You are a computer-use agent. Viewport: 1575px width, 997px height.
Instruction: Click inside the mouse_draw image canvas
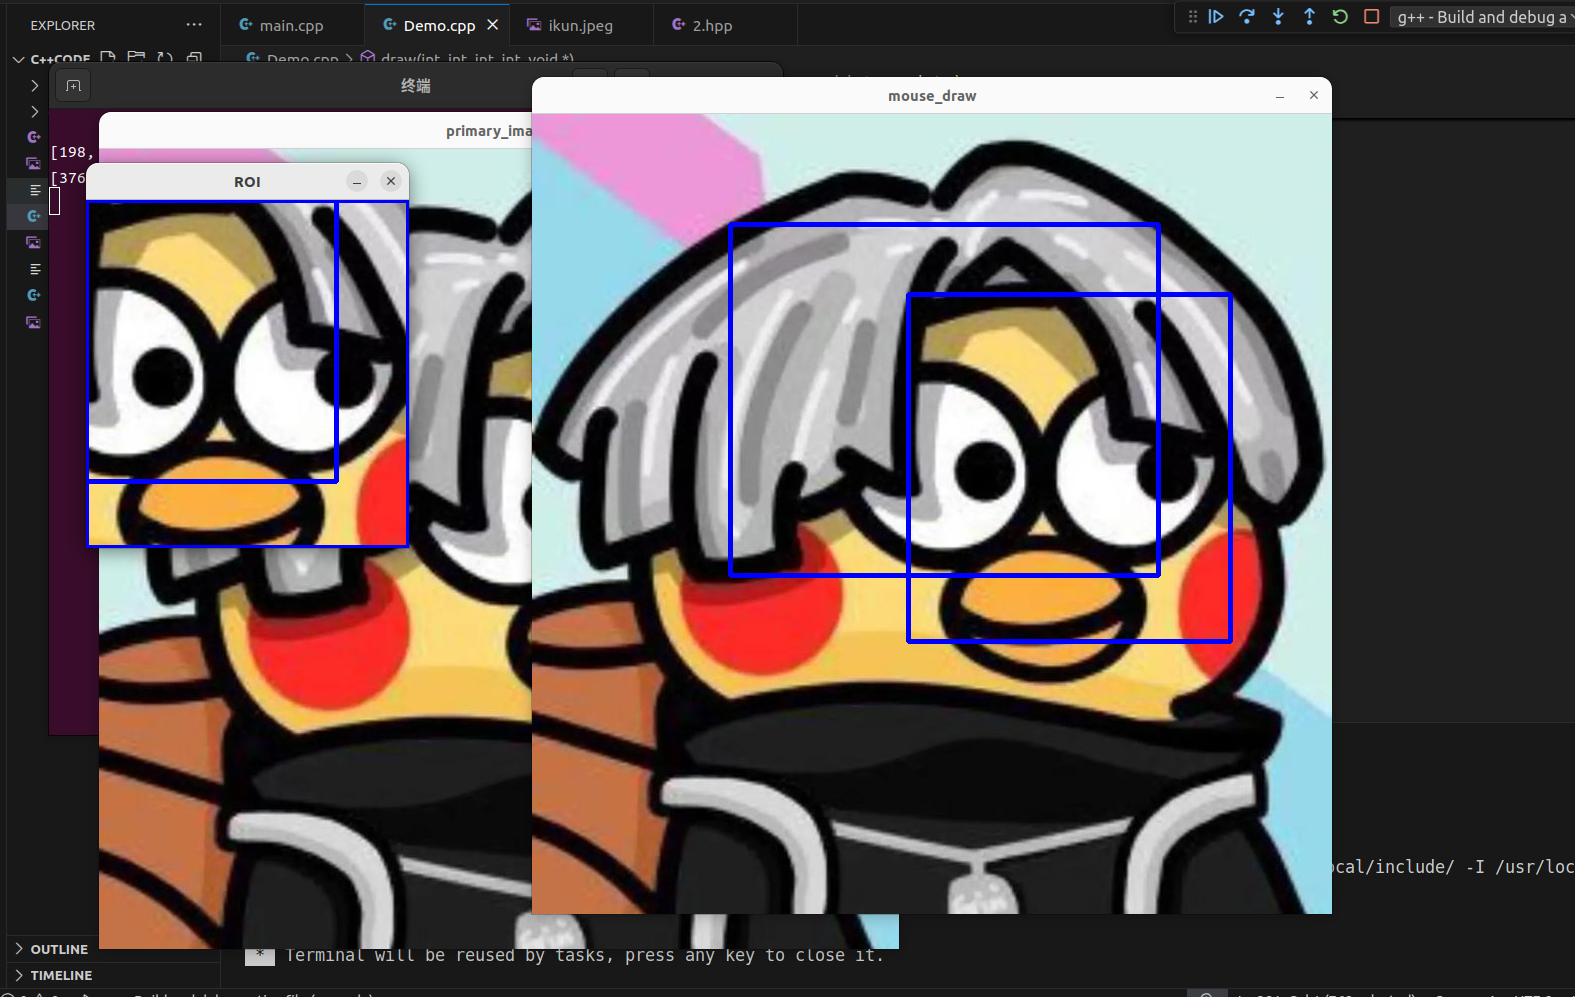coord(932,513)
